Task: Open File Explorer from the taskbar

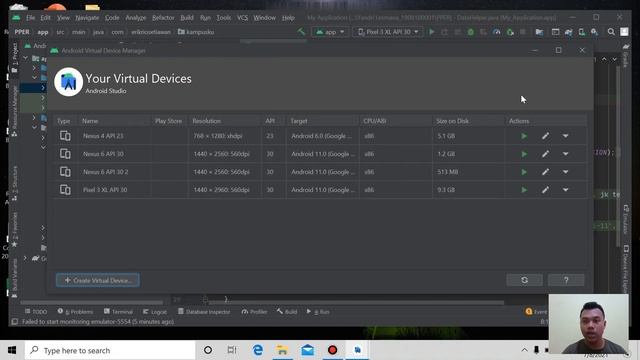Action: [282, 350]
